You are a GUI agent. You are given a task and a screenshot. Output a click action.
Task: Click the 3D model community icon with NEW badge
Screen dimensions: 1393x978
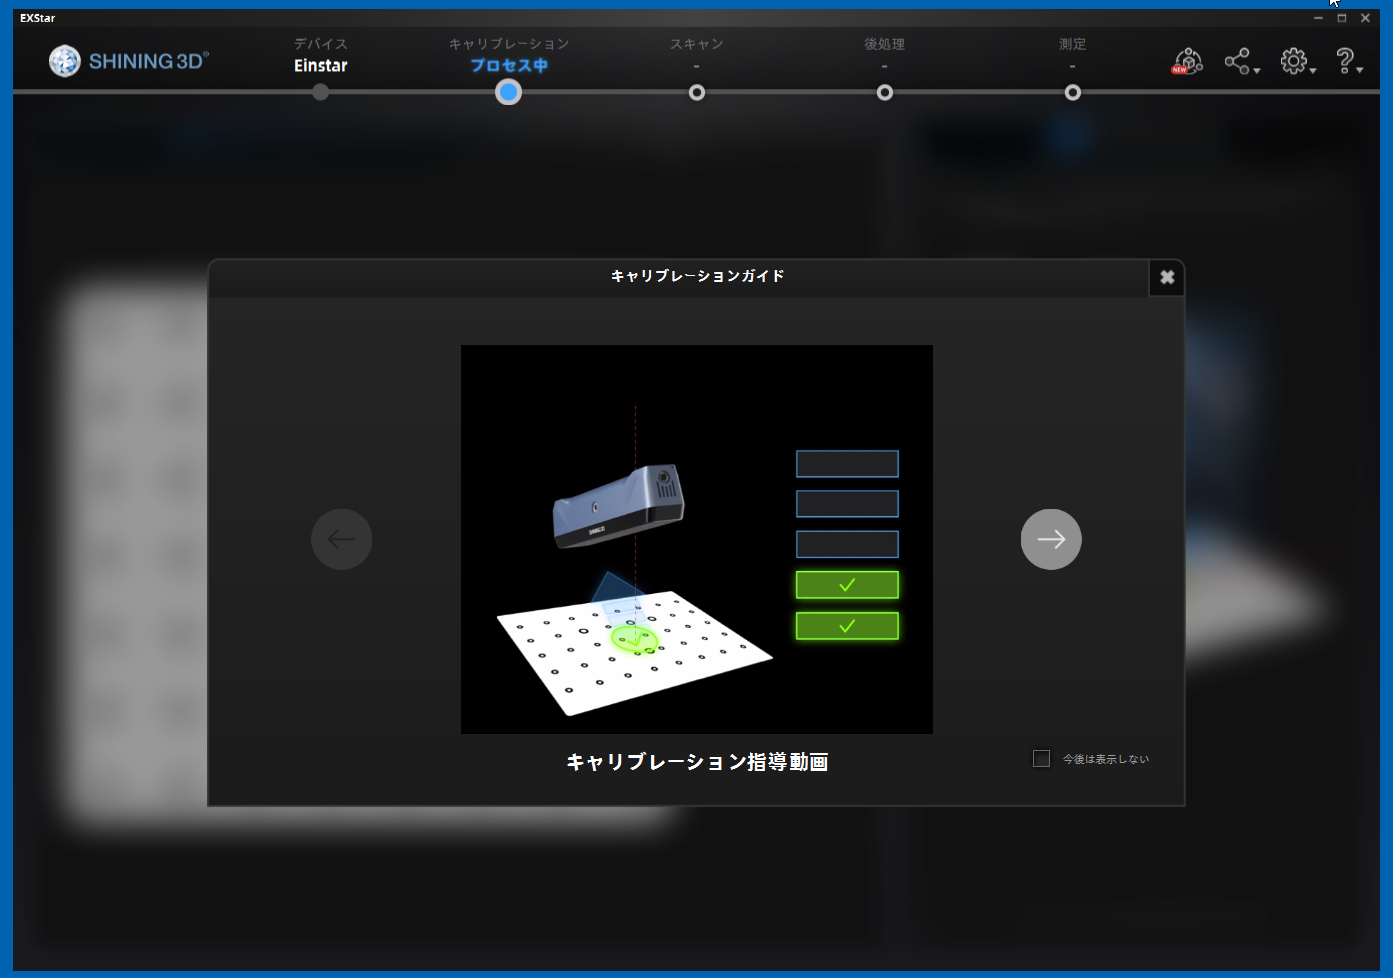point(1187,62)
